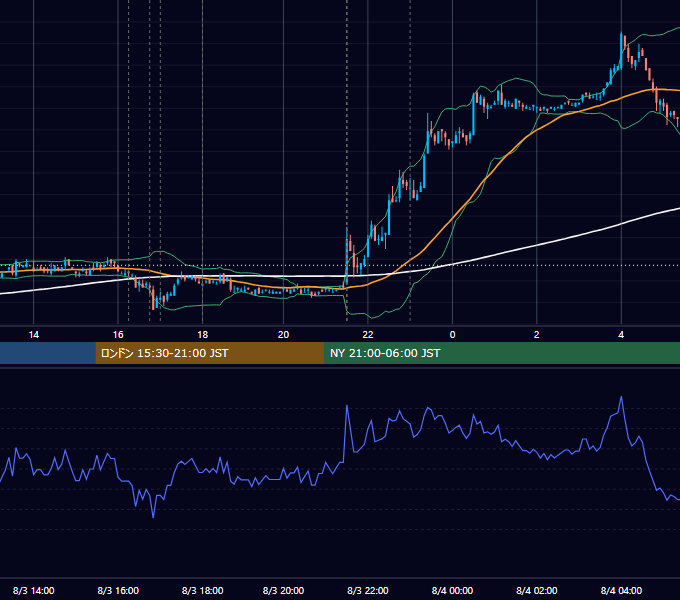Click the 8/4 00:00 indicator axis label

(452, 590)
